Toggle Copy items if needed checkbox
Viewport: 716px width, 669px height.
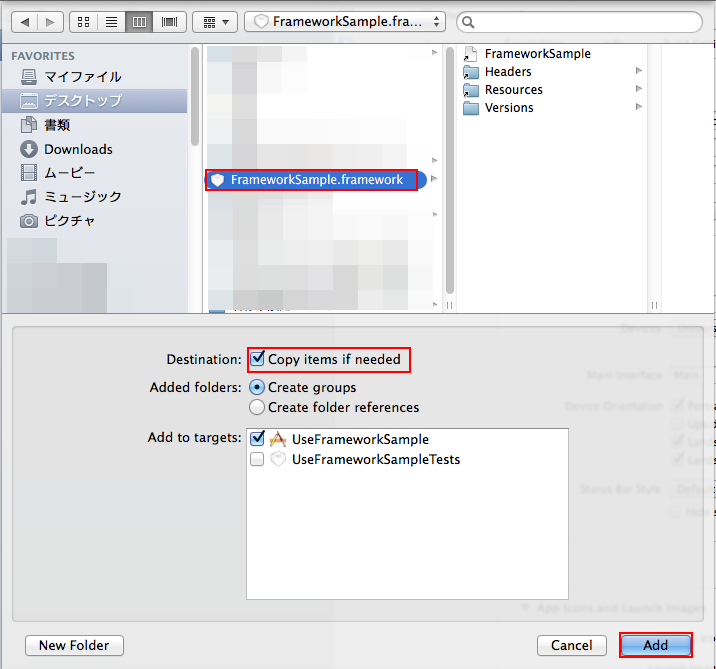pyautogui.click(x=258, y=358)
